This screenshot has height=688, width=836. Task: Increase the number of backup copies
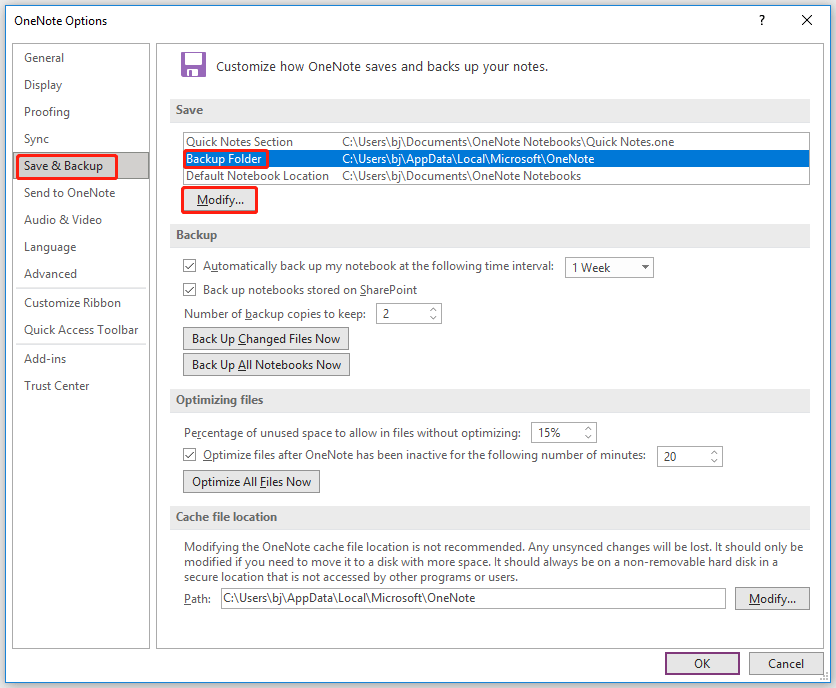click(x=432, y=308)
